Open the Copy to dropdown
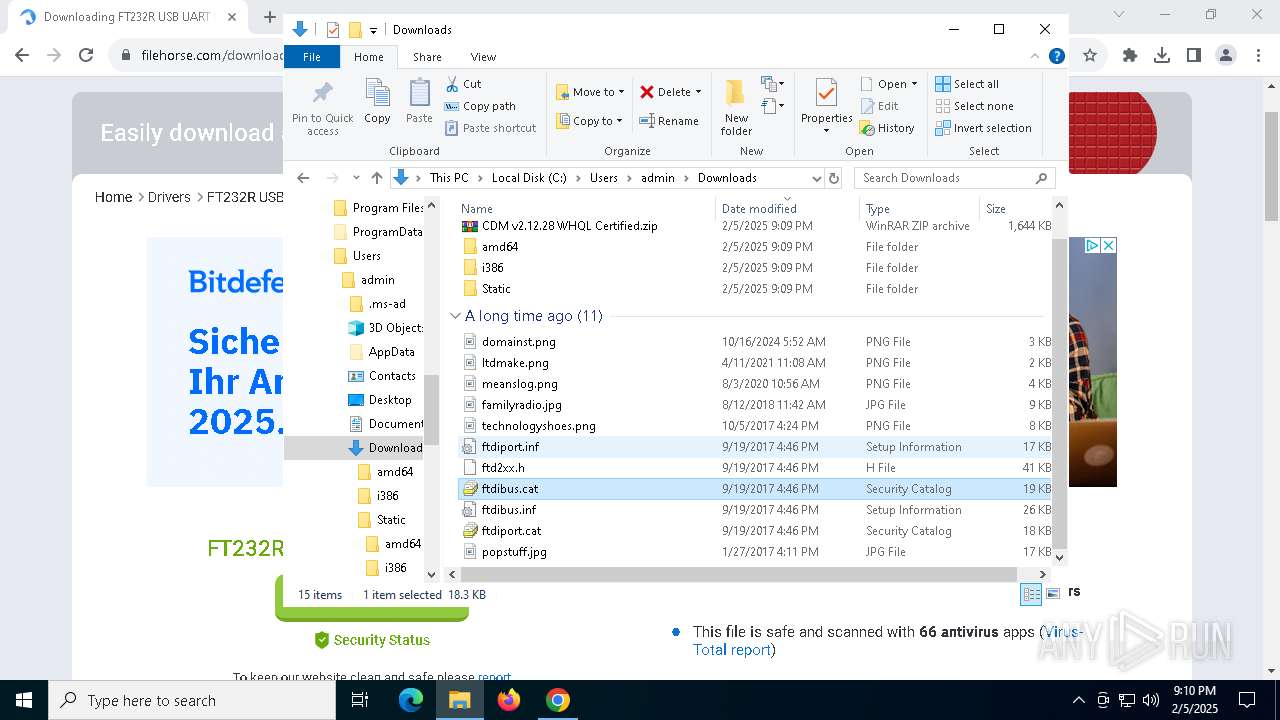The image size is (1280, 720). point(589,121)
